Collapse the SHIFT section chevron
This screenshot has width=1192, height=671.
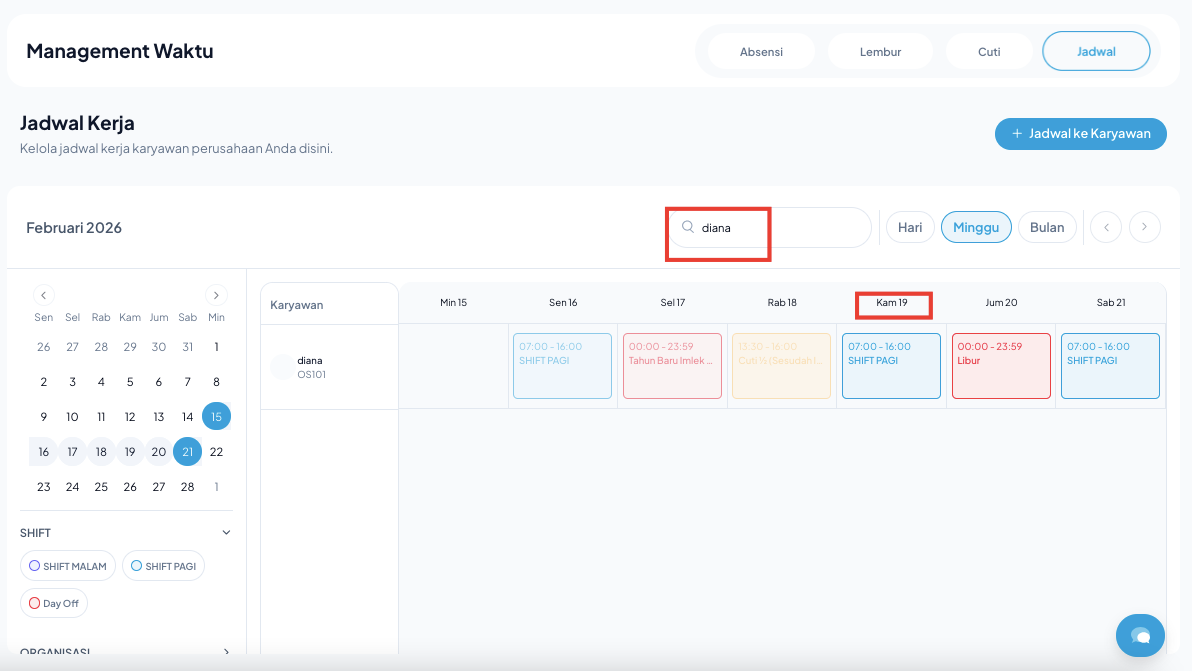point(226,533)
